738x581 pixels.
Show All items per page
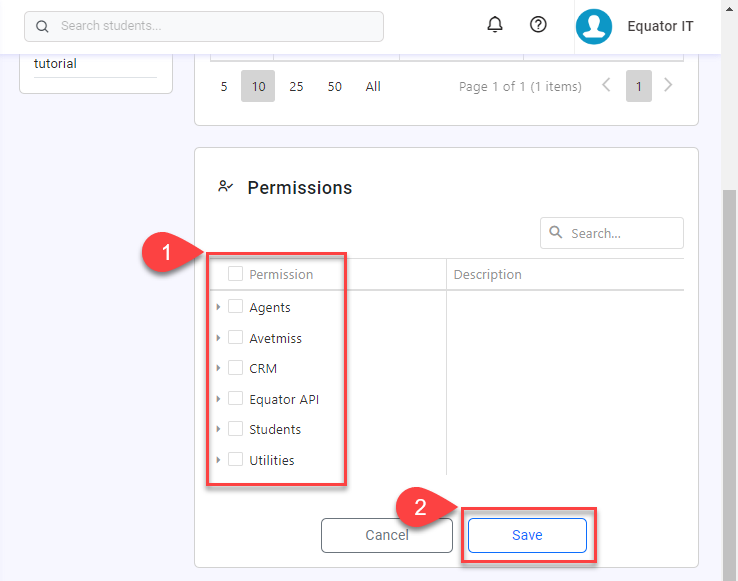[373, 87]
